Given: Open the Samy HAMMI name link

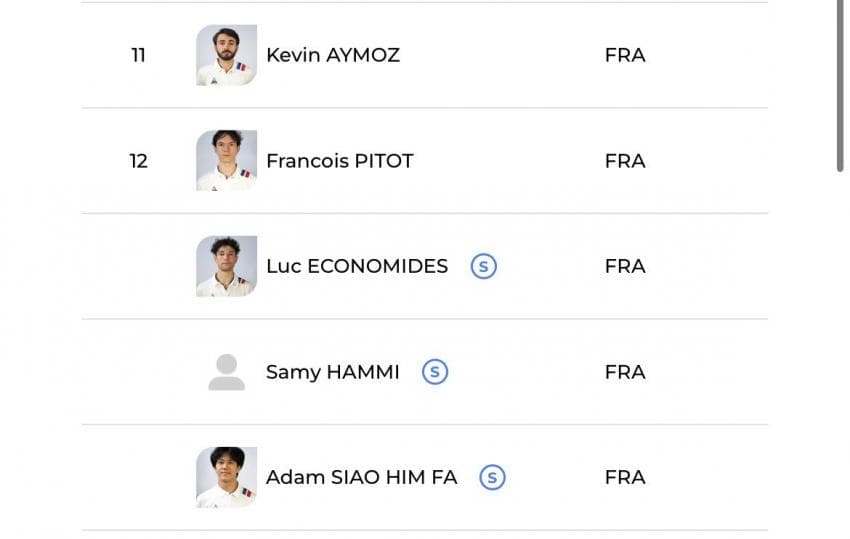Looking at the screenshot, I should (333, 372).
